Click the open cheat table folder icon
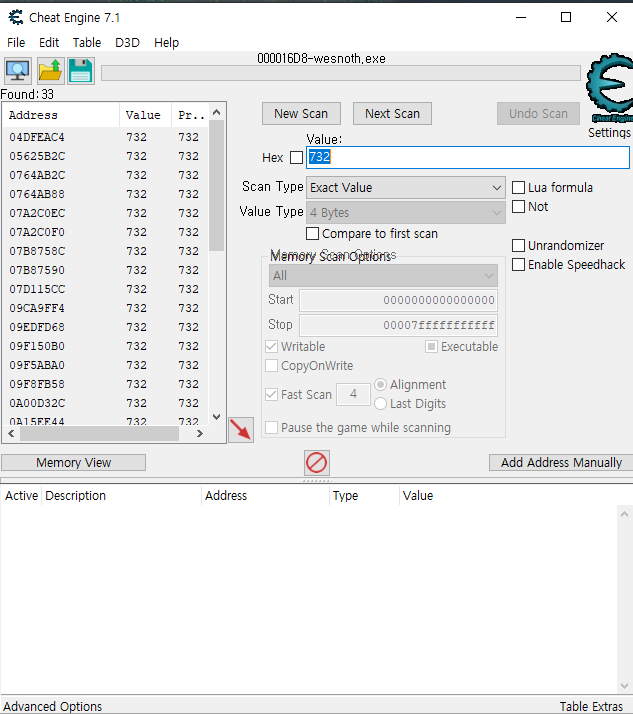Image resolution: width=633 pixels, height=714 pixels. 50,71
